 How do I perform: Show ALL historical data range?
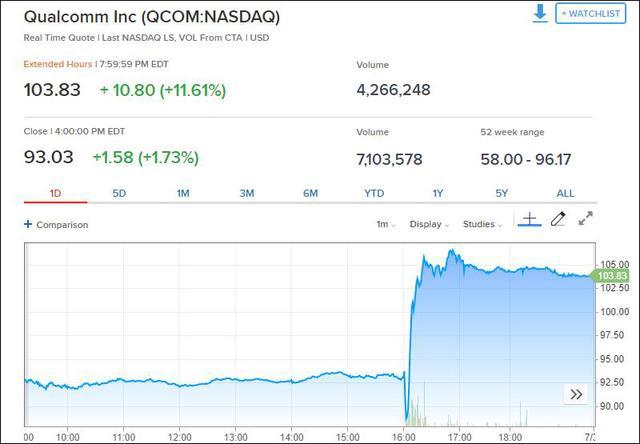(x=565, y=193)
